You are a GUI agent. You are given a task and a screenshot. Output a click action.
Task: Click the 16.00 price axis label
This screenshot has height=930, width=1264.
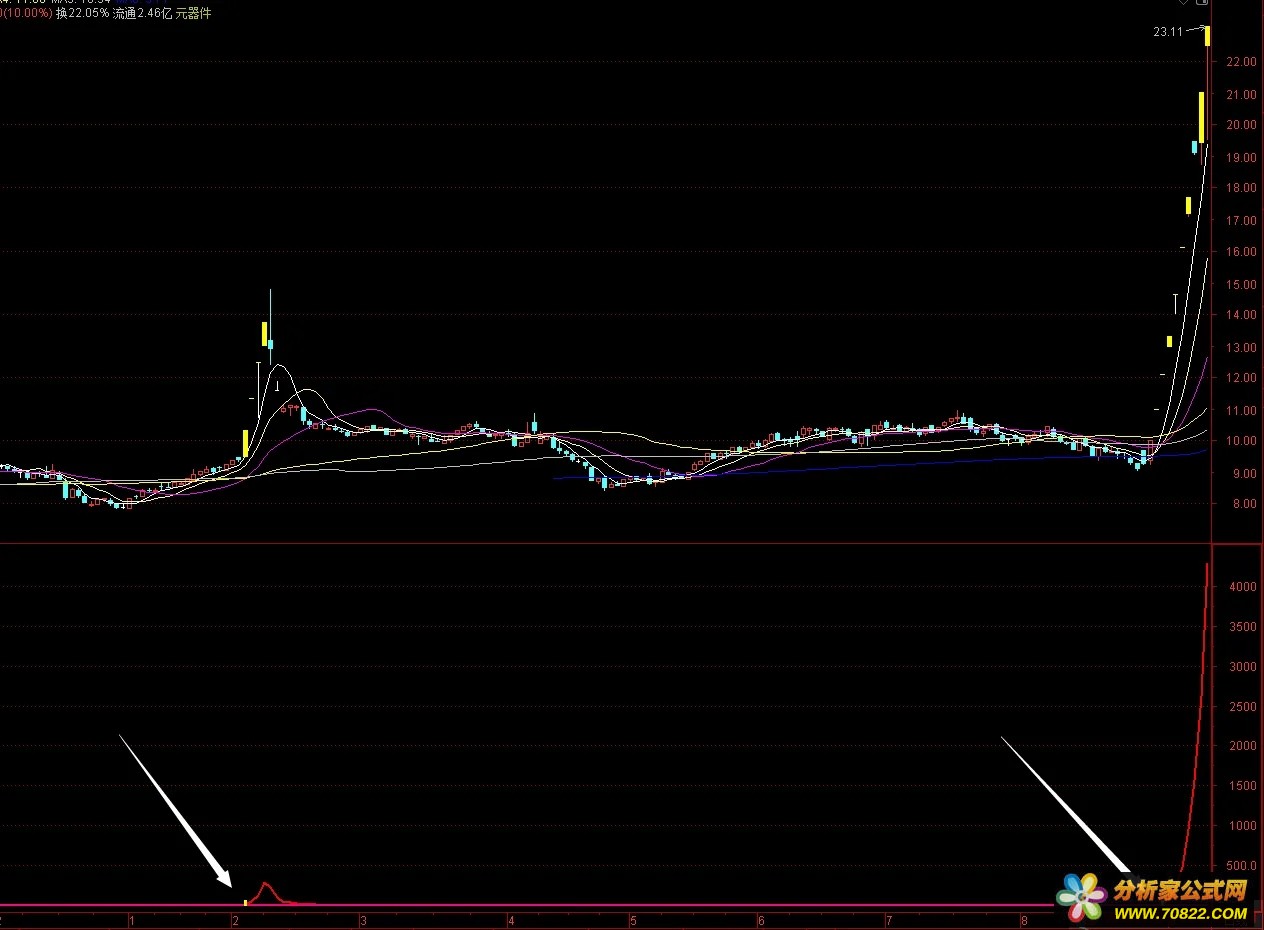[x=1241, y=253]
